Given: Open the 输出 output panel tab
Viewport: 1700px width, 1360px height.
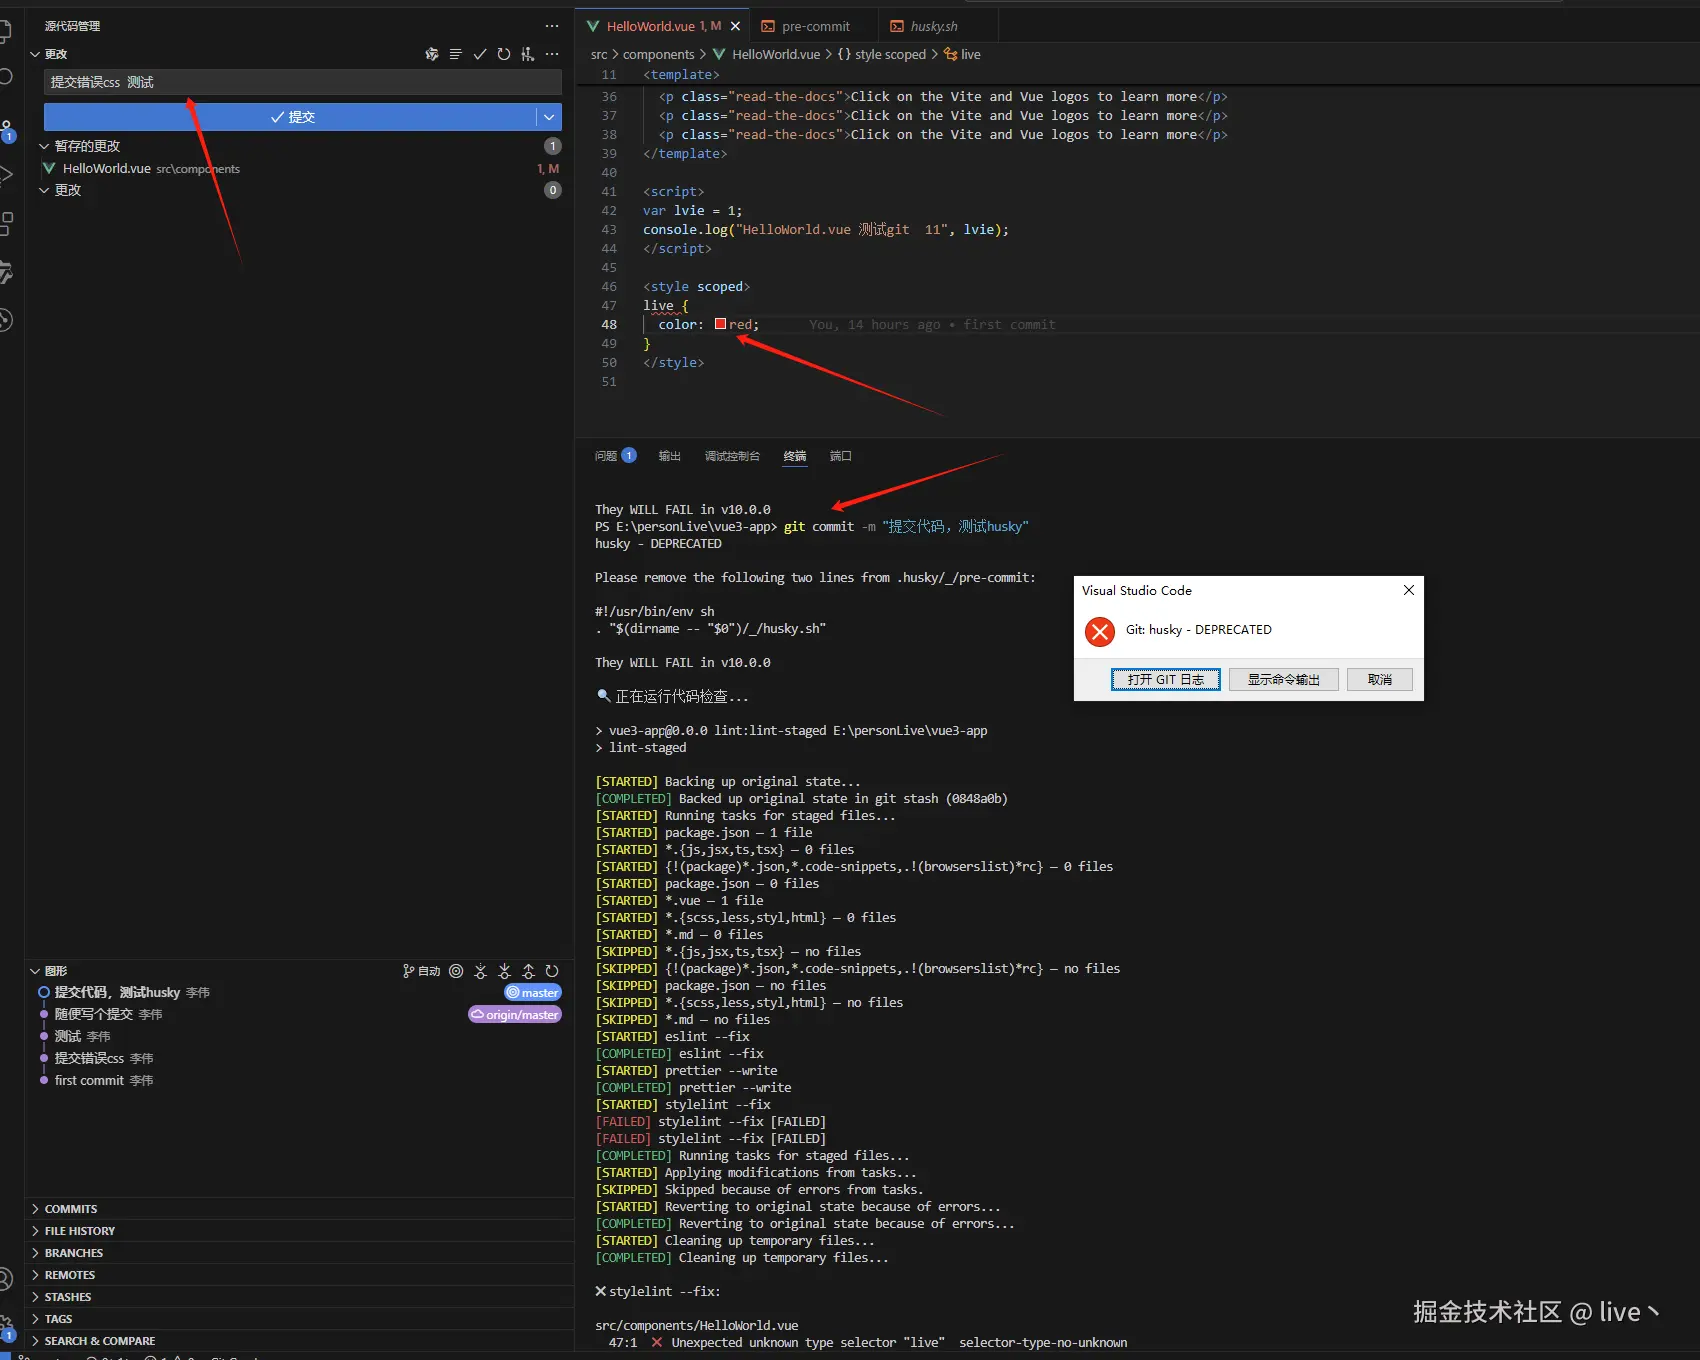Looking at the screenshot, I should 670,456.
